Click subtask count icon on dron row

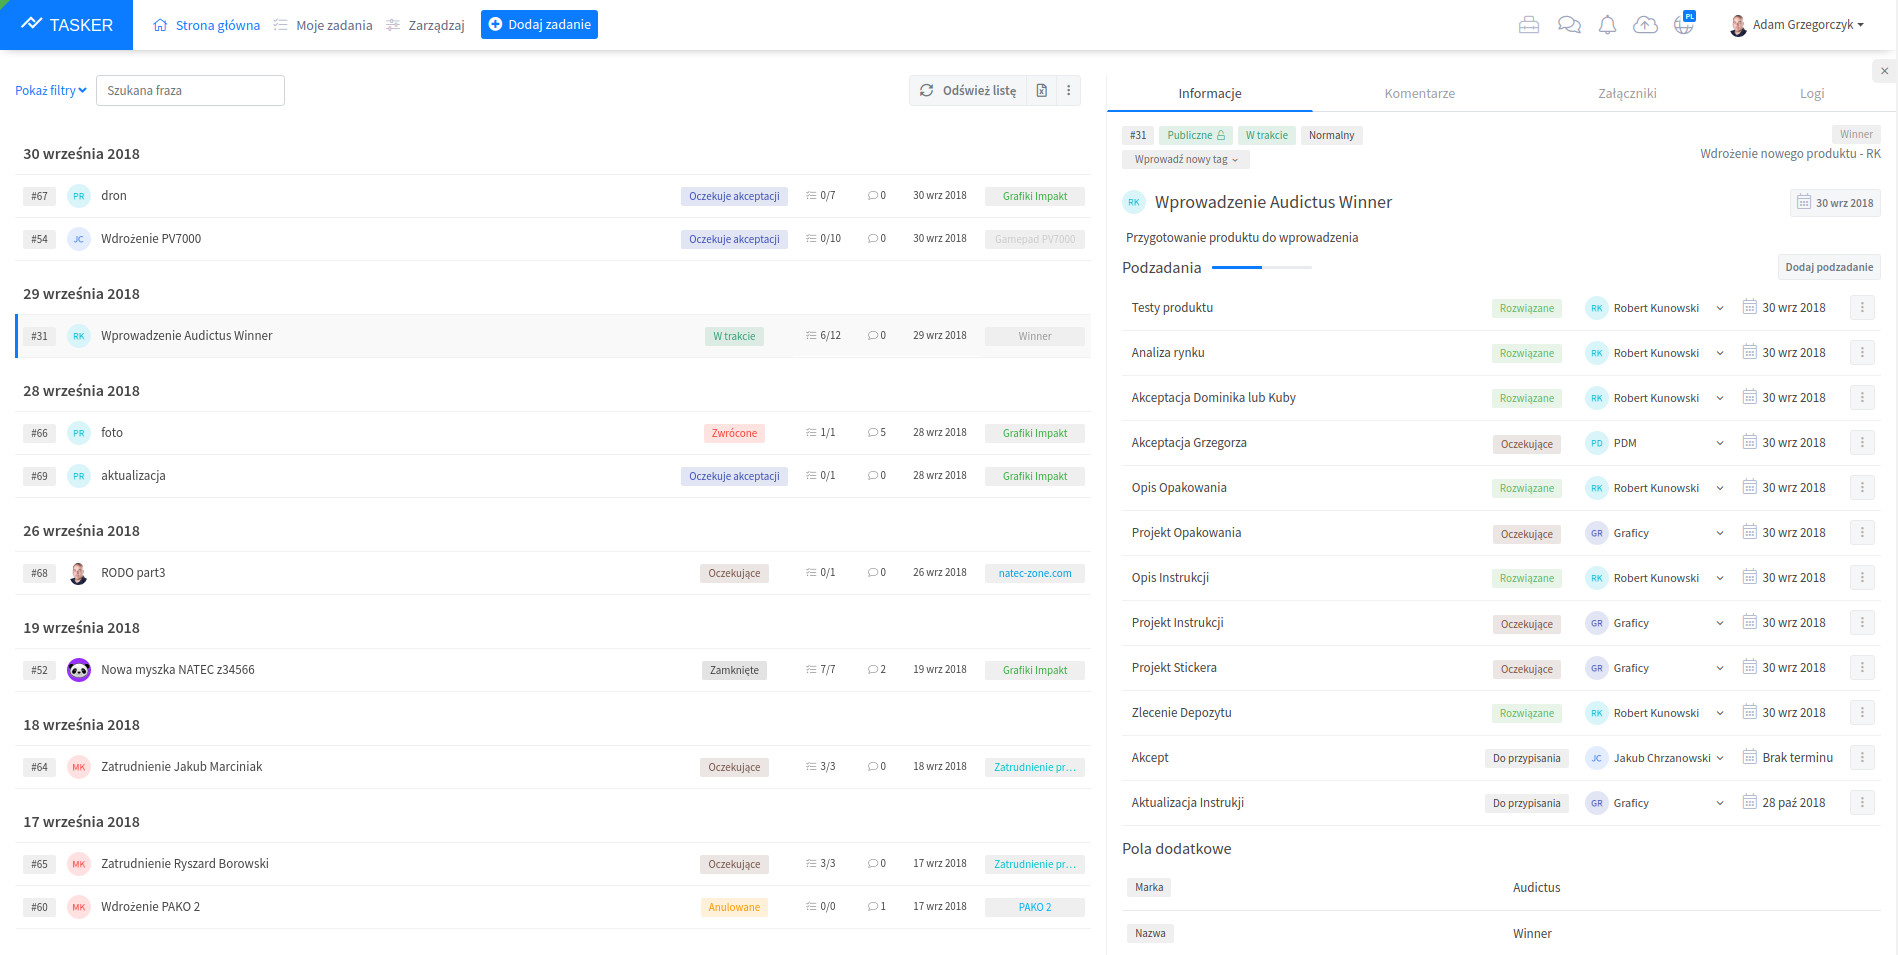(x=811, y=196)
